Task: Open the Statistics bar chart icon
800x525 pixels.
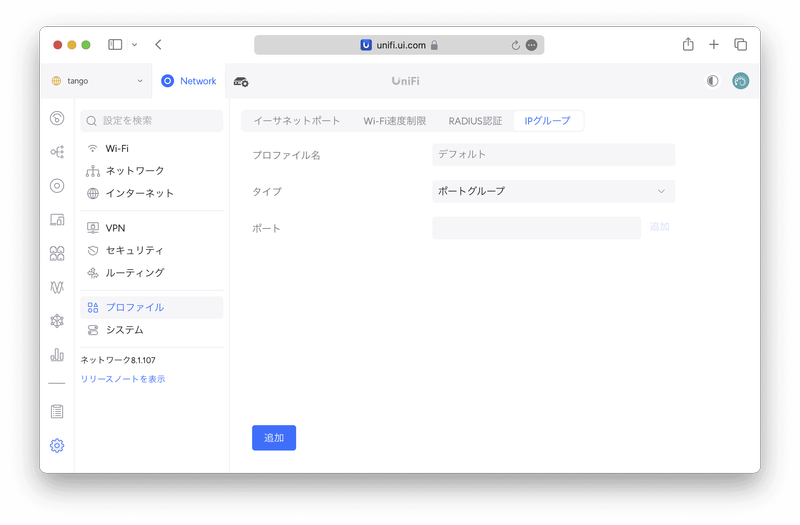Action: click(x=57, y=355)
